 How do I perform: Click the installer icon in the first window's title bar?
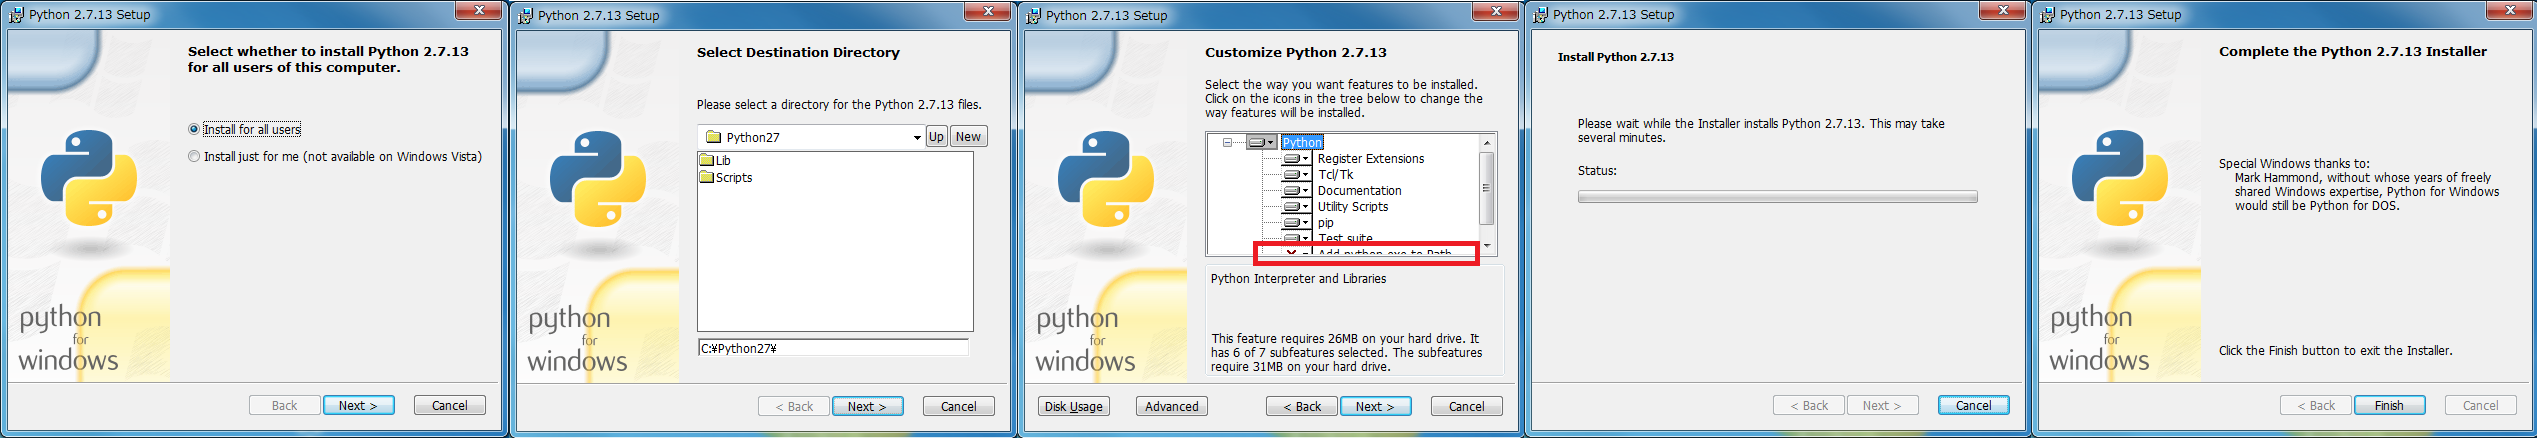click(17, 14)
